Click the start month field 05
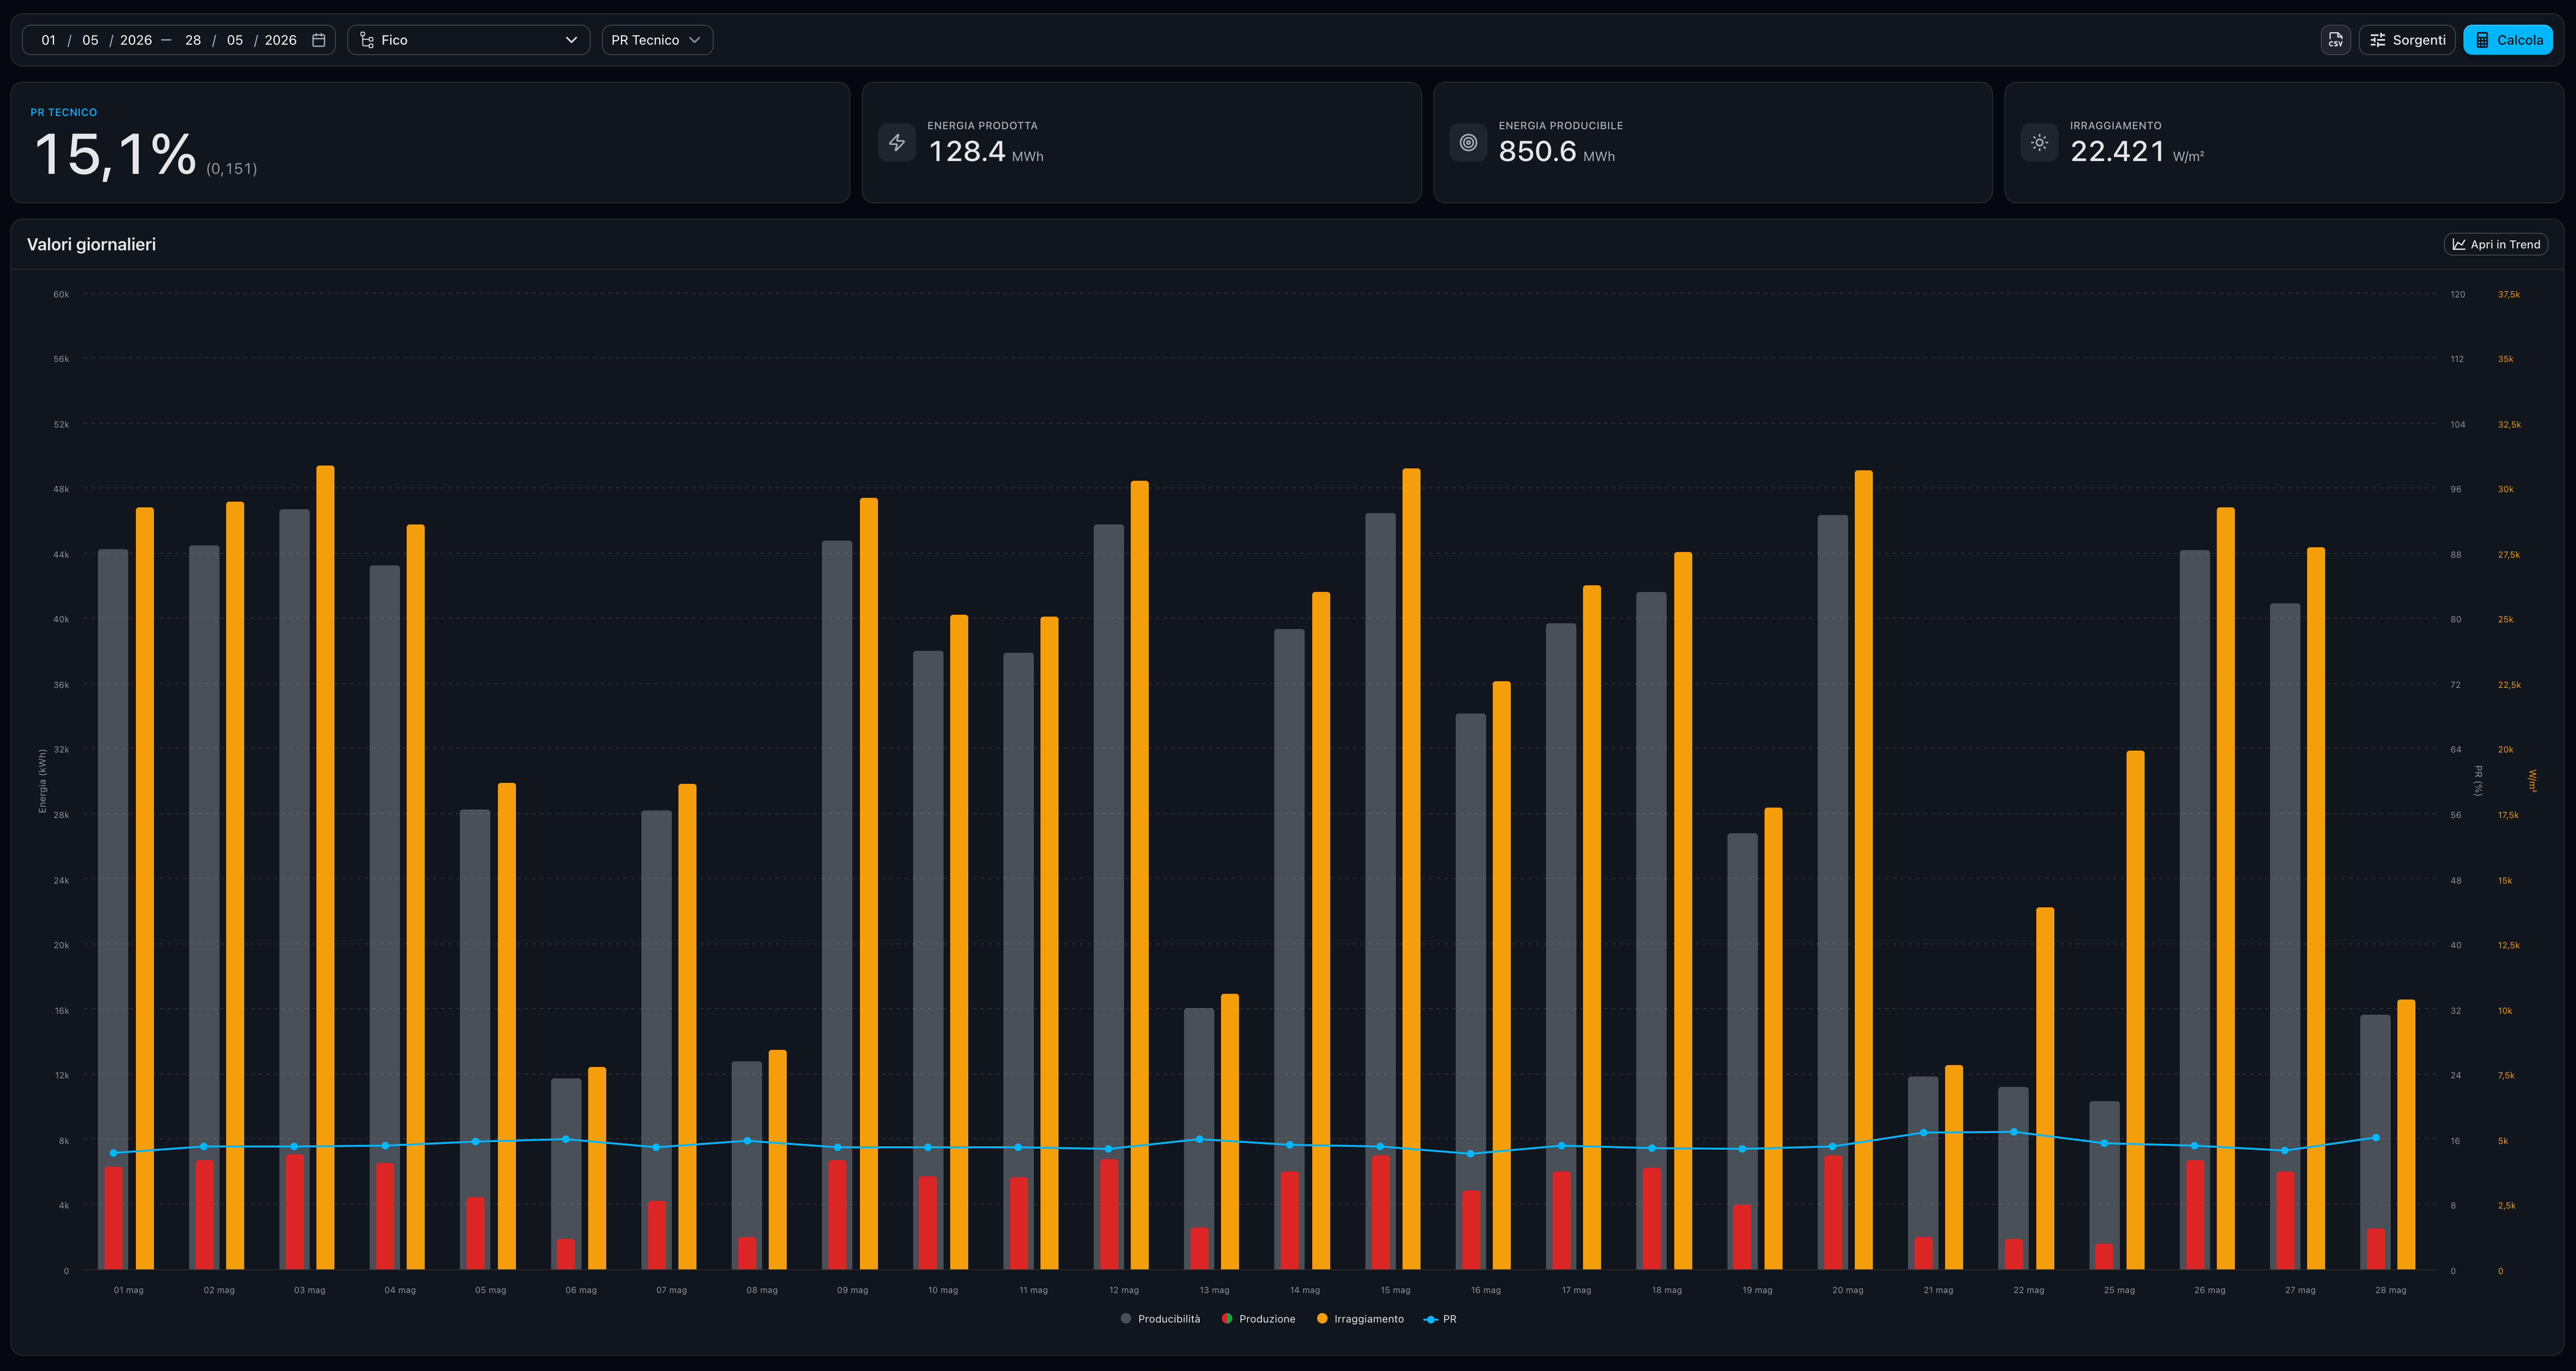 (x=90, y=40)
